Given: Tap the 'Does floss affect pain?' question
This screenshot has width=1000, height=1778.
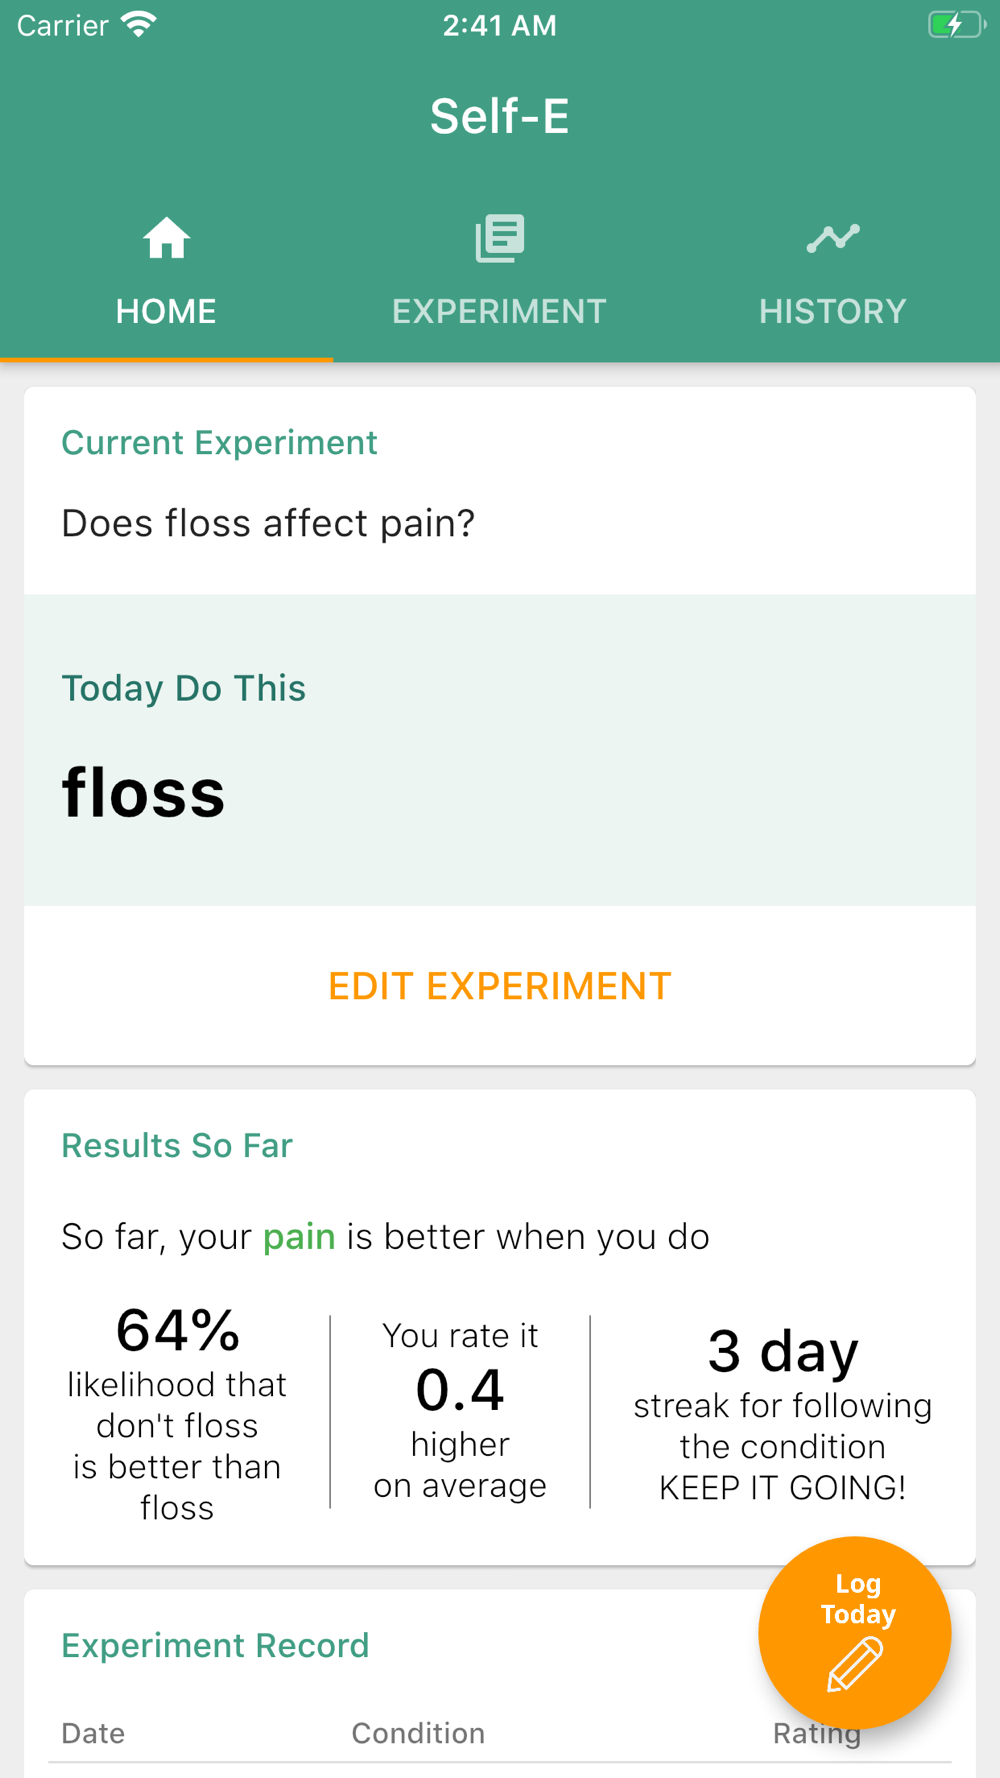Looking at the screenshot, I should click(268, 523).
